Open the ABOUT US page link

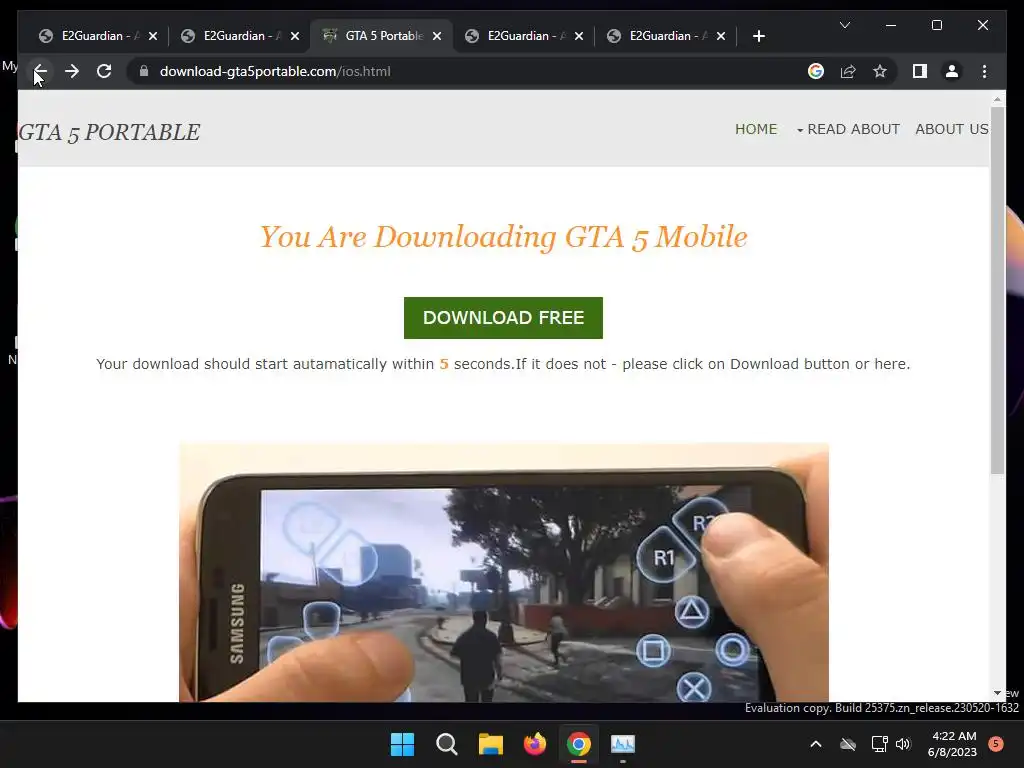pos(952,129)
